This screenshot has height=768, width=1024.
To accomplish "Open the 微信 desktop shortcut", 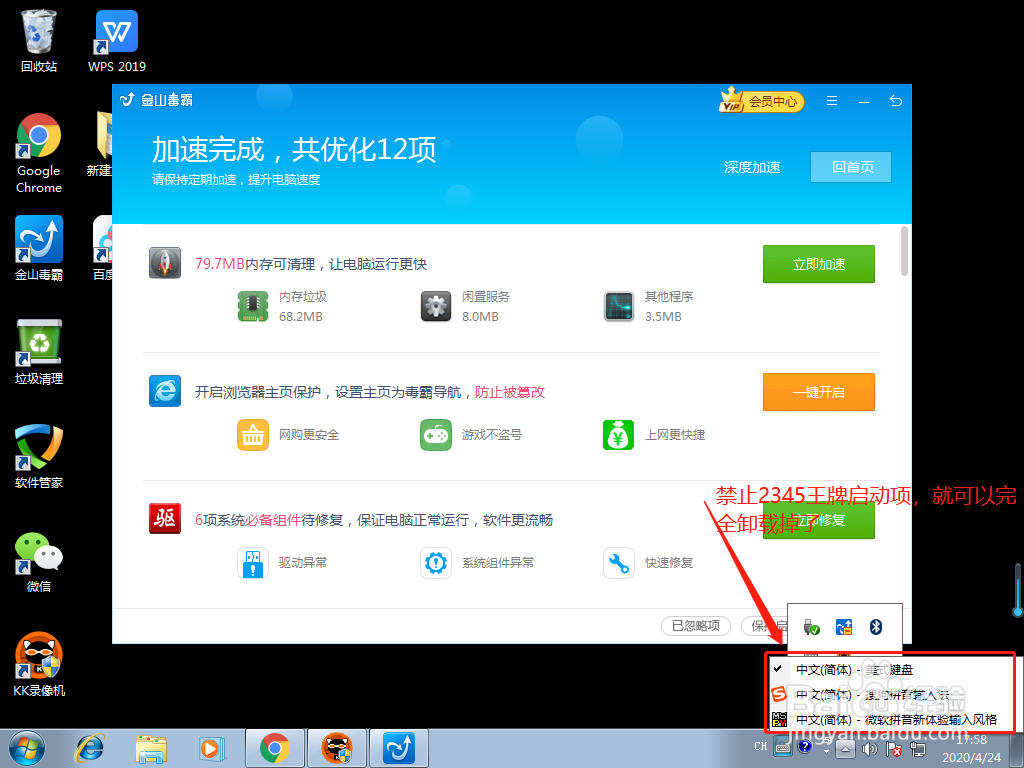I will 39,562.
